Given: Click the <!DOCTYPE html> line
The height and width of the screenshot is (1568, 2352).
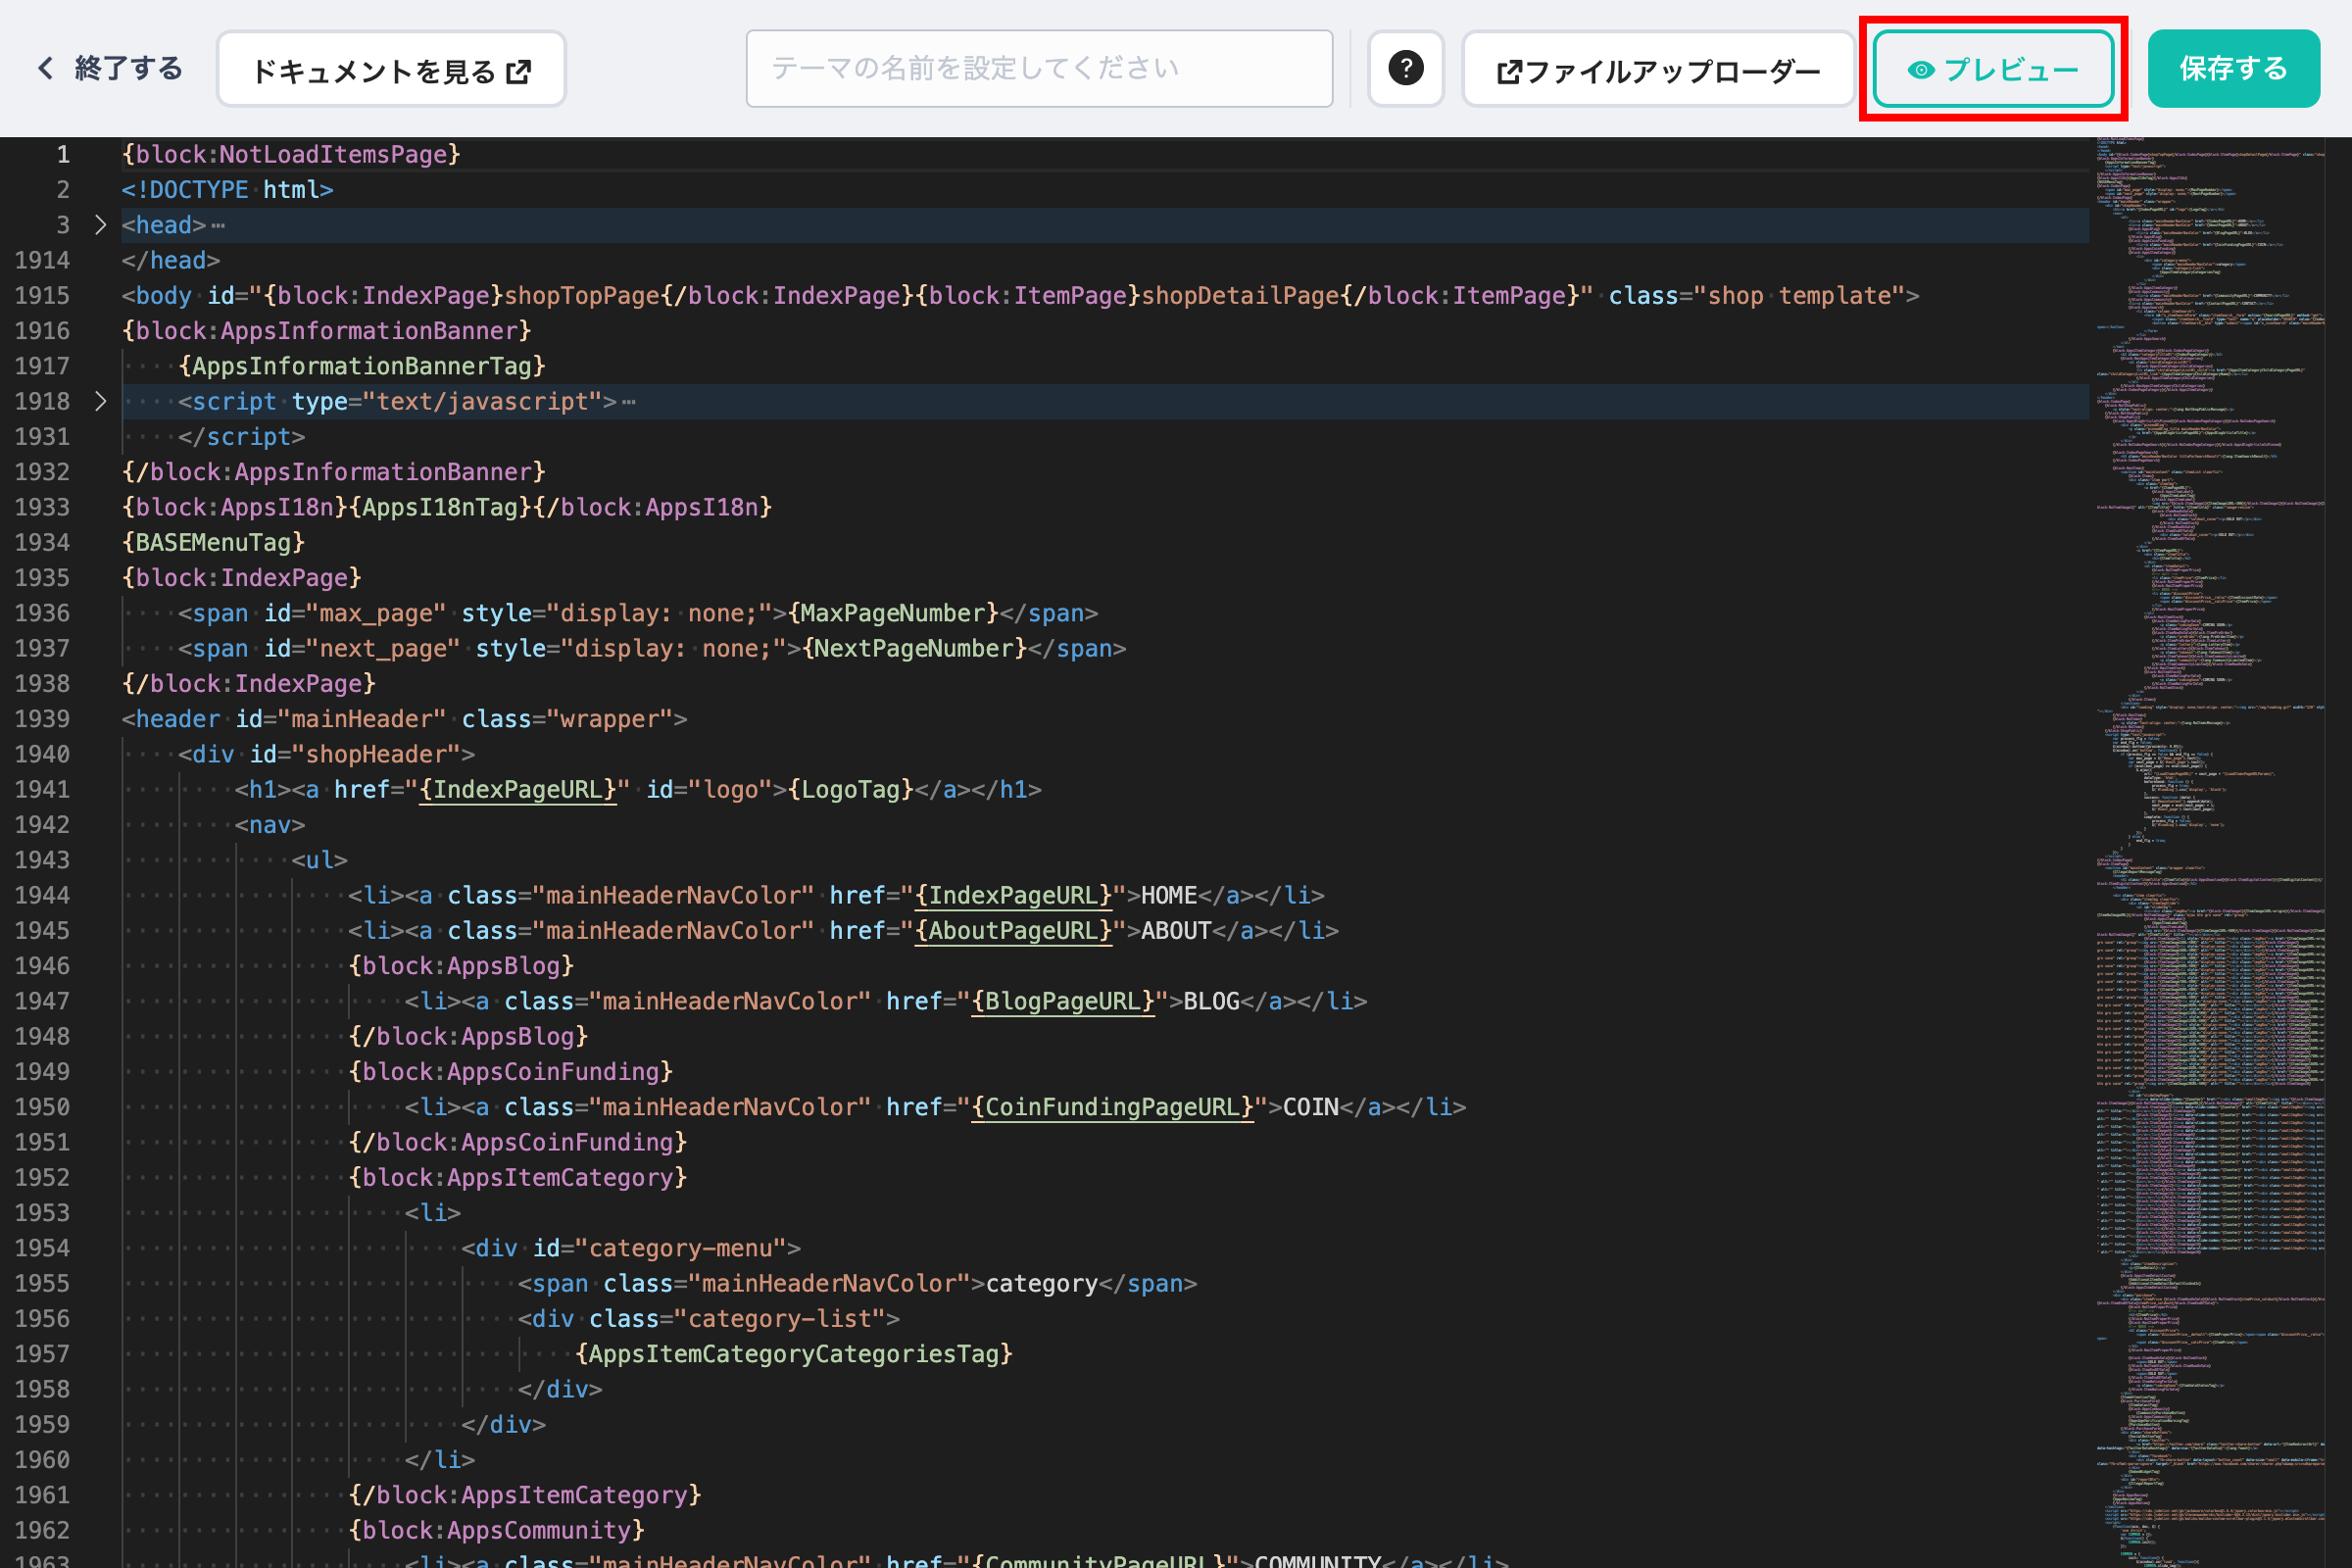Looking at the screenshot, I should coord(227,190).
